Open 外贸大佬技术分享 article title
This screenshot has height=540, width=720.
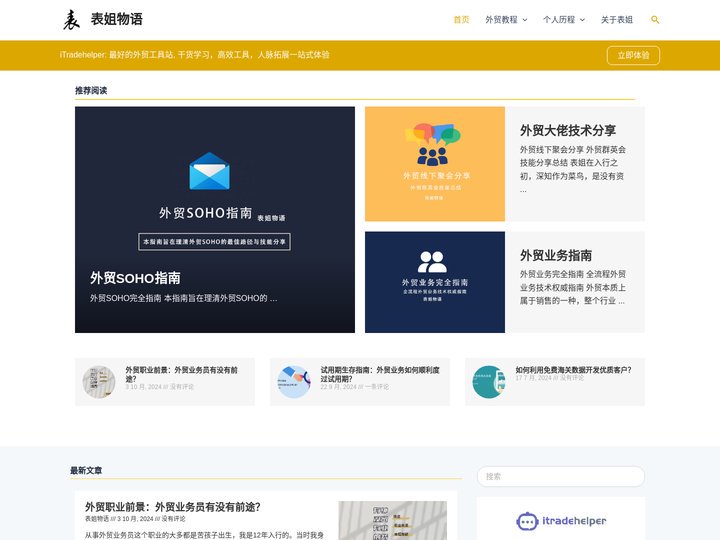[568, 130]
